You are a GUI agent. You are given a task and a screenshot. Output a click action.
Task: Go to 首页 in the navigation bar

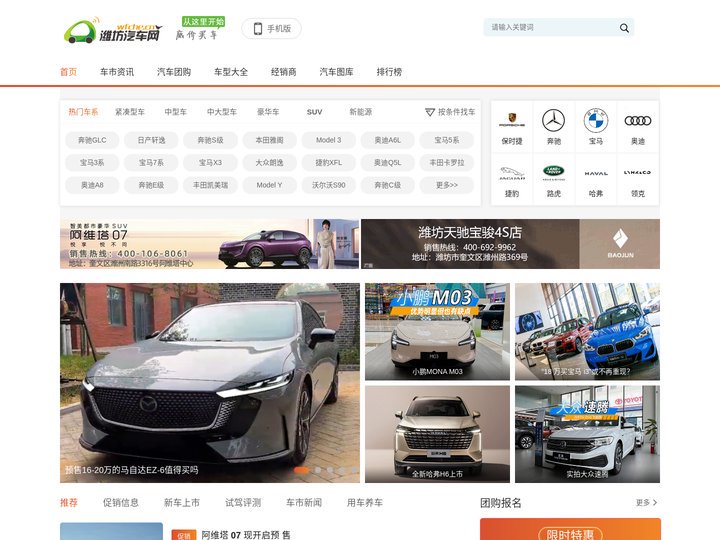tap(68, 72)
